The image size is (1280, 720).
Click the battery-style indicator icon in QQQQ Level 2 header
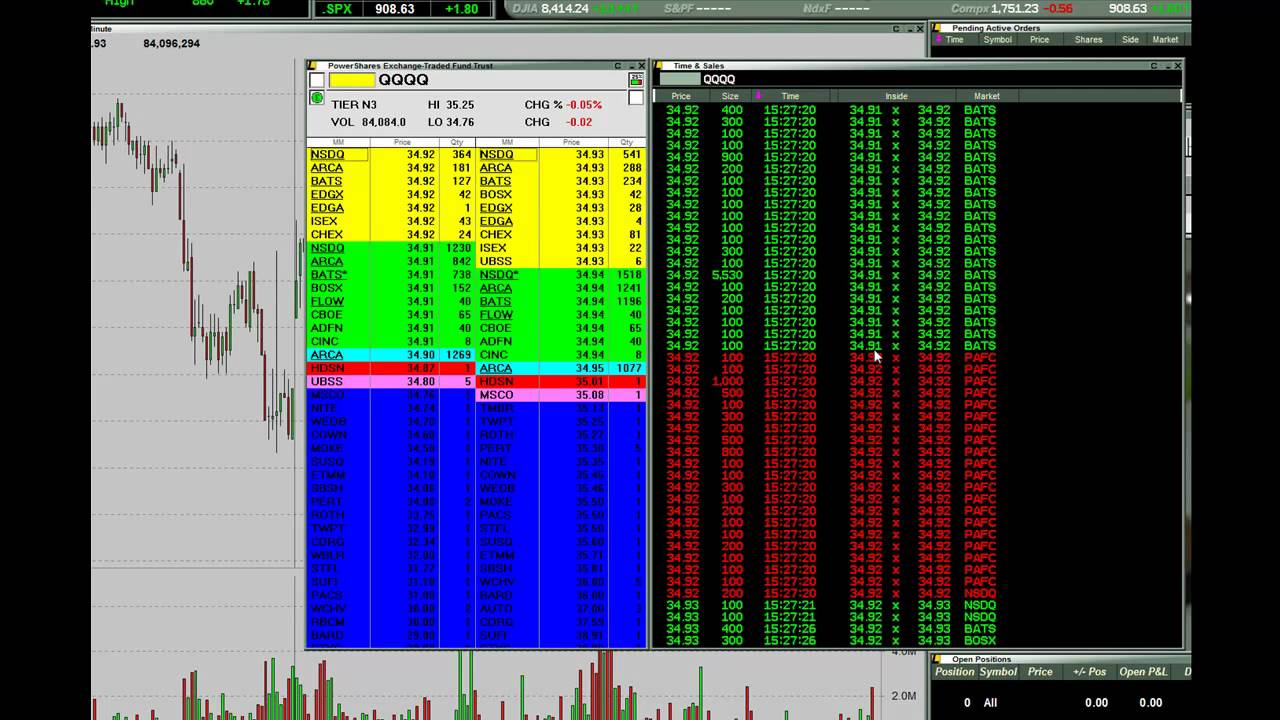tap(636, 80)
